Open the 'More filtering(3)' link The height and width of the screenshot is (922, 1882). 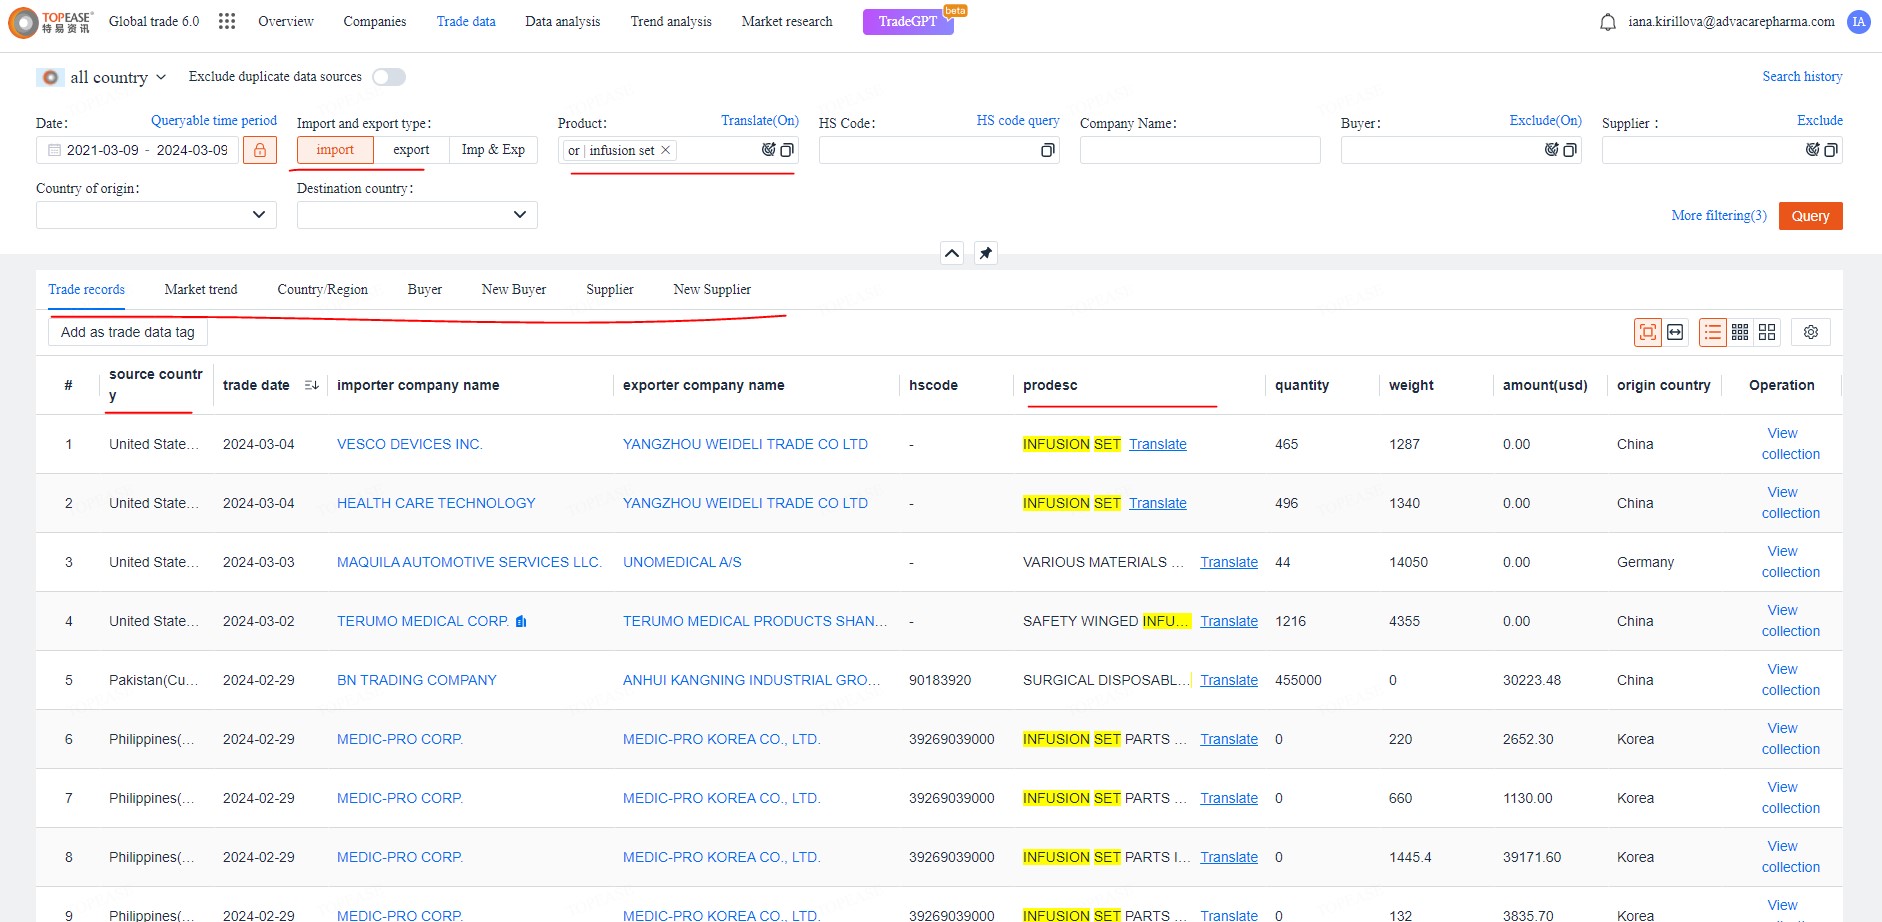(x=1719, y=216)
